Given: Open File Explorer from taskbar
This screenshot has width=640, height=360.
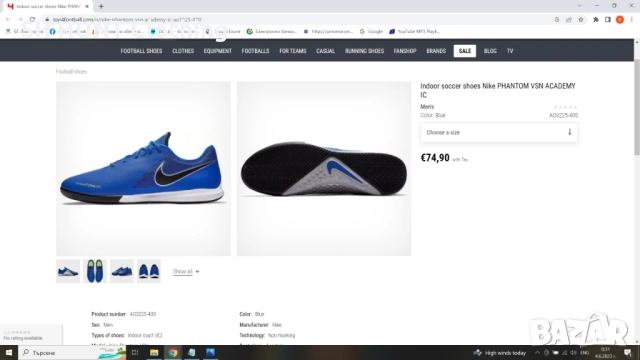Looking at the screenshot, I should coord(154,352).
